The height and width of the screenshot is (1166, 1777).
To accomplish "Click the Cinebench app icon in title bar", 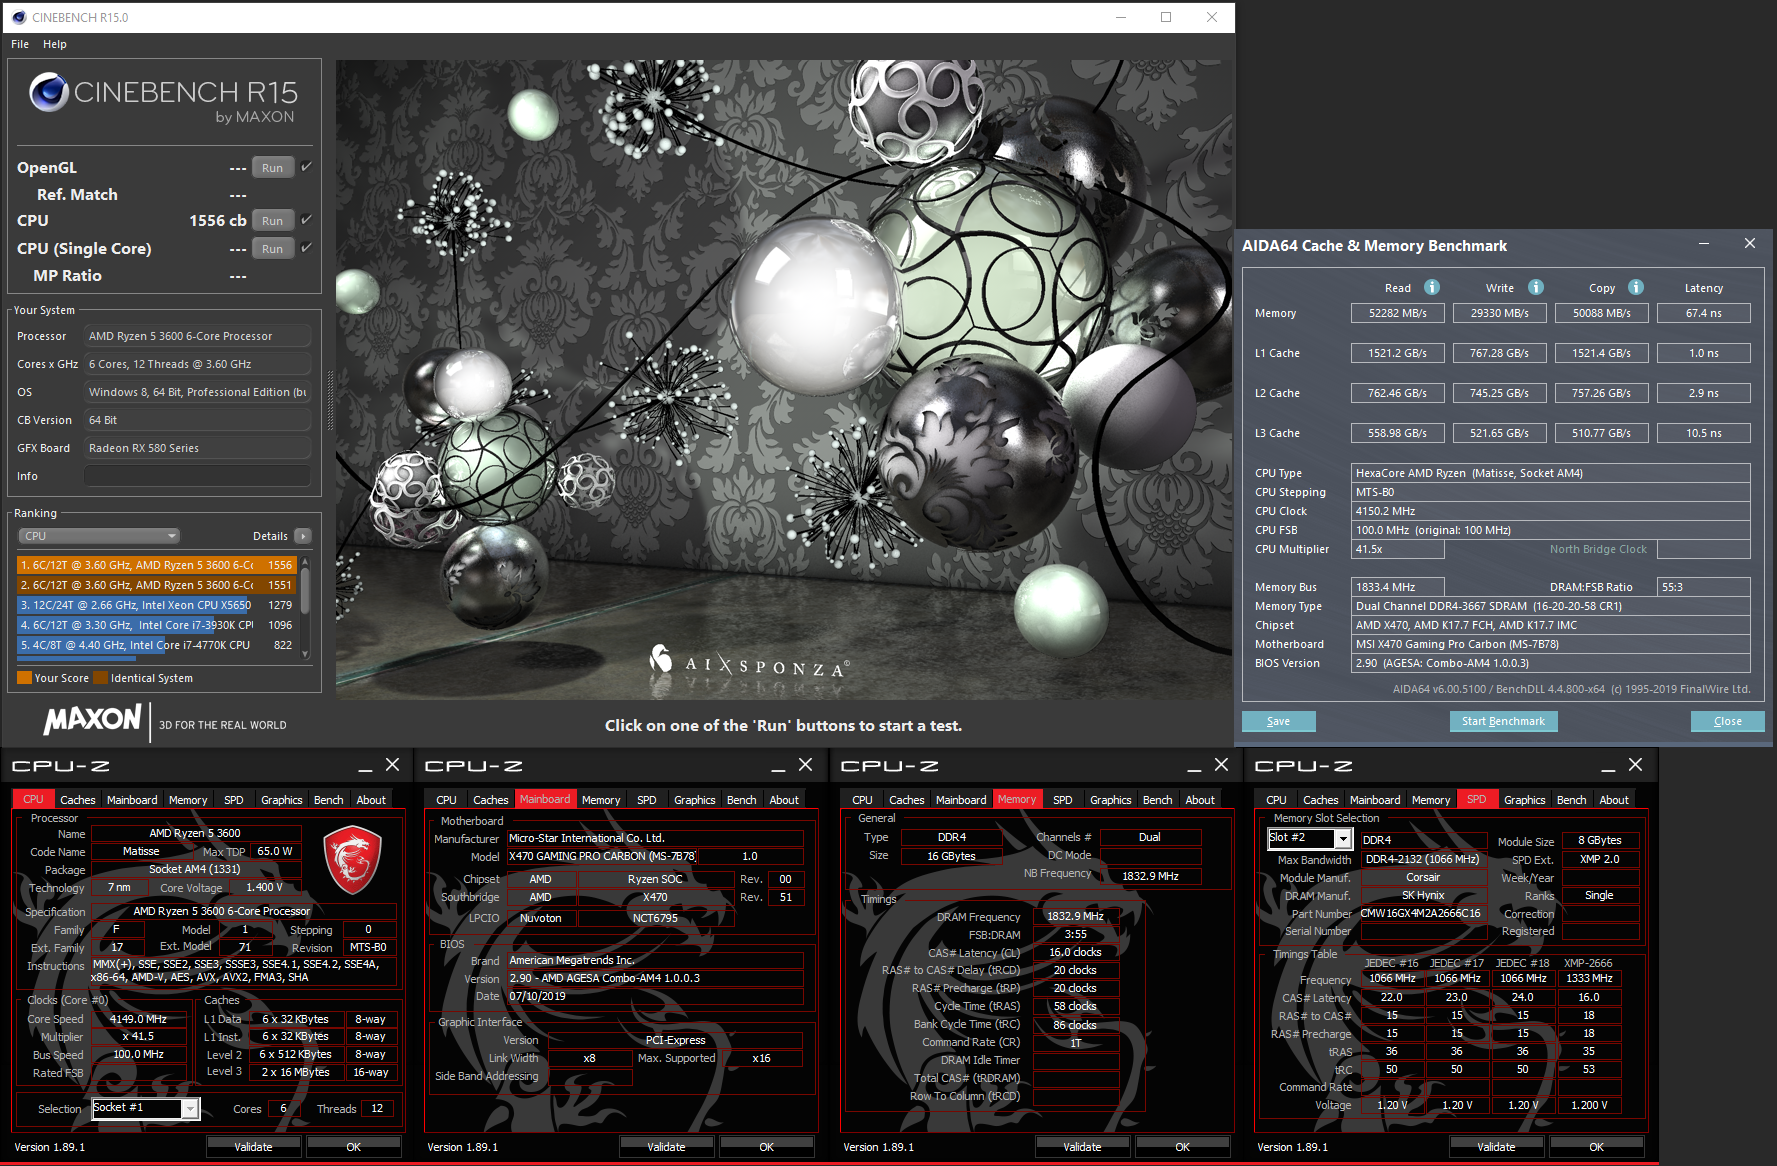I will [x=18, y=17].
